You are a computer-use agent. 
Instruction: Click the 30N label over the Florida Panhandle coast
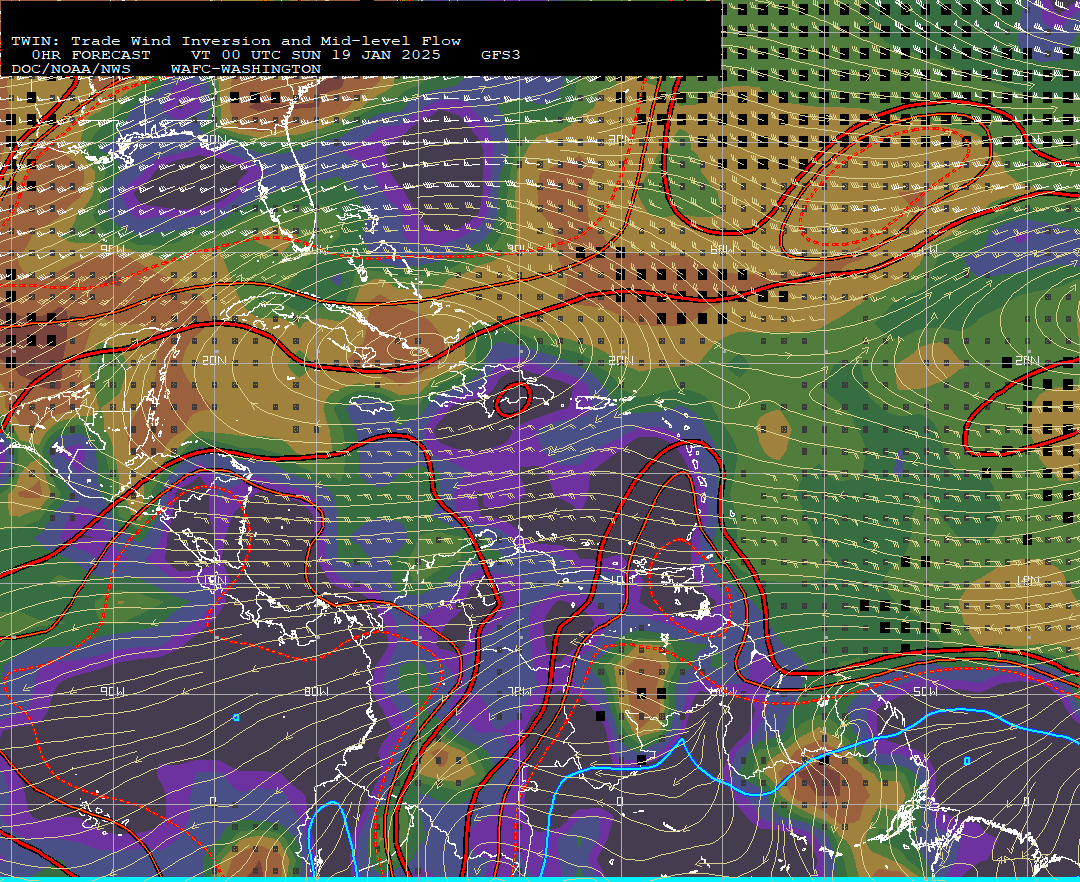[214, 140]
